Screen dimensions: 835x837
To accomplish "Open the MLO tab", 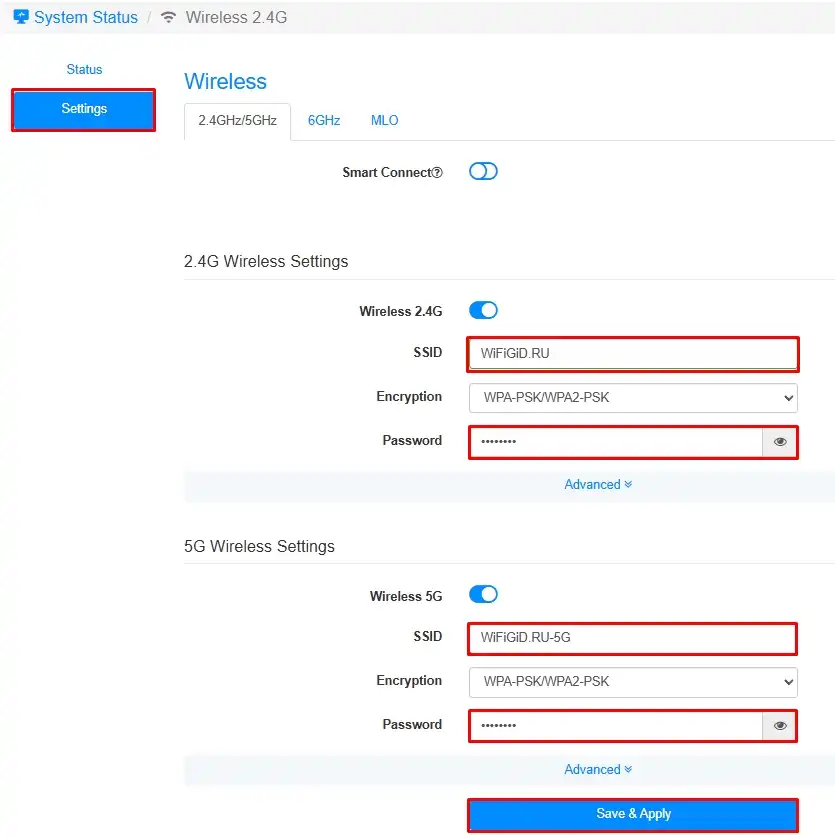I will (384, 120).
